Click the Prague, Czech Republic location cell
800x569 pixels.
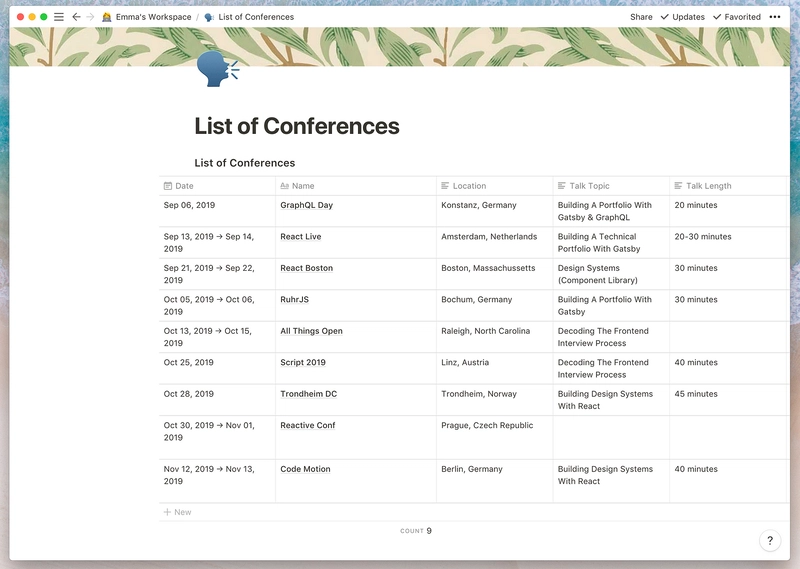tap(495, 438)
